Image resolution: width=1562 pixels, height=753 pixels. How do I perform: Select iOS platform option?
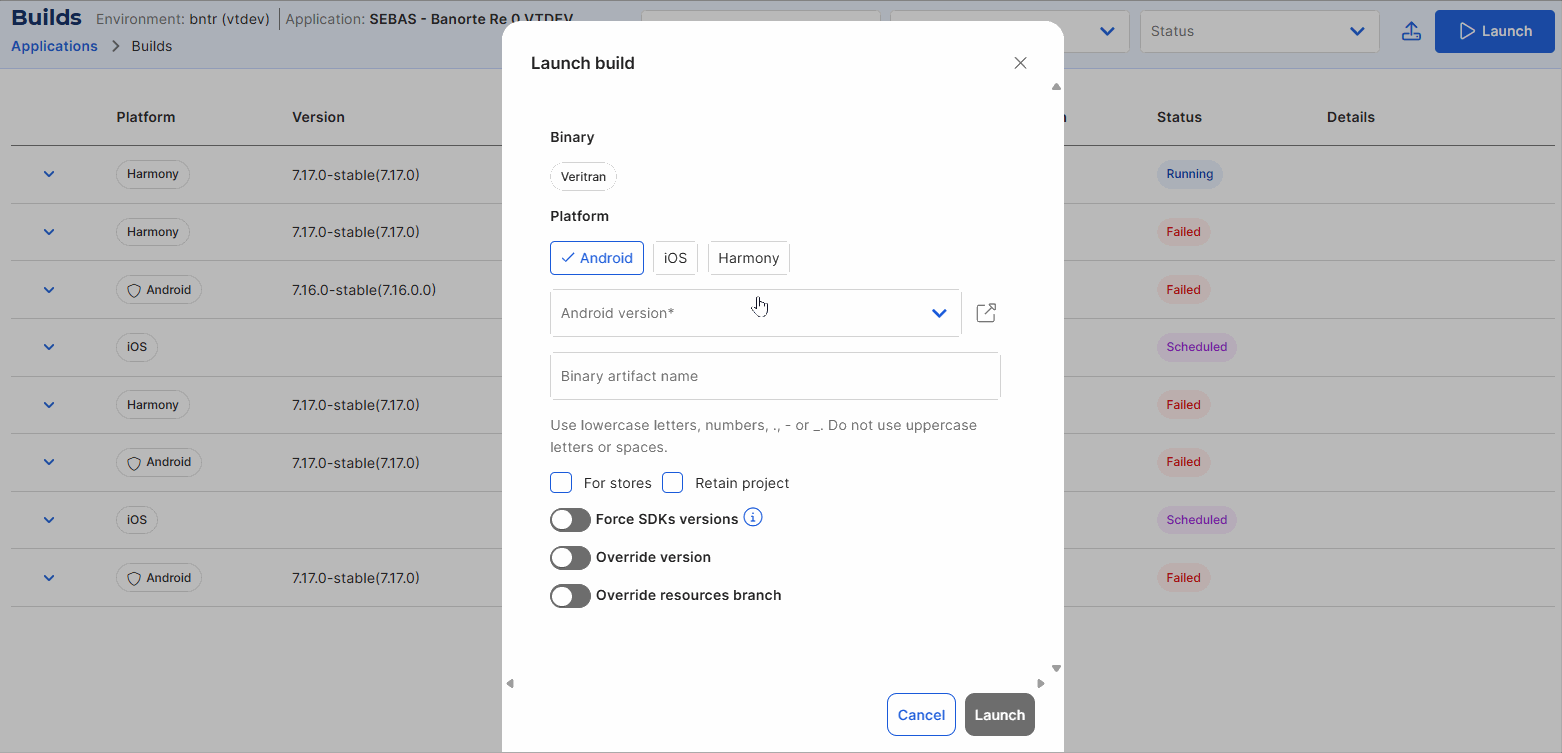(675, 258)
